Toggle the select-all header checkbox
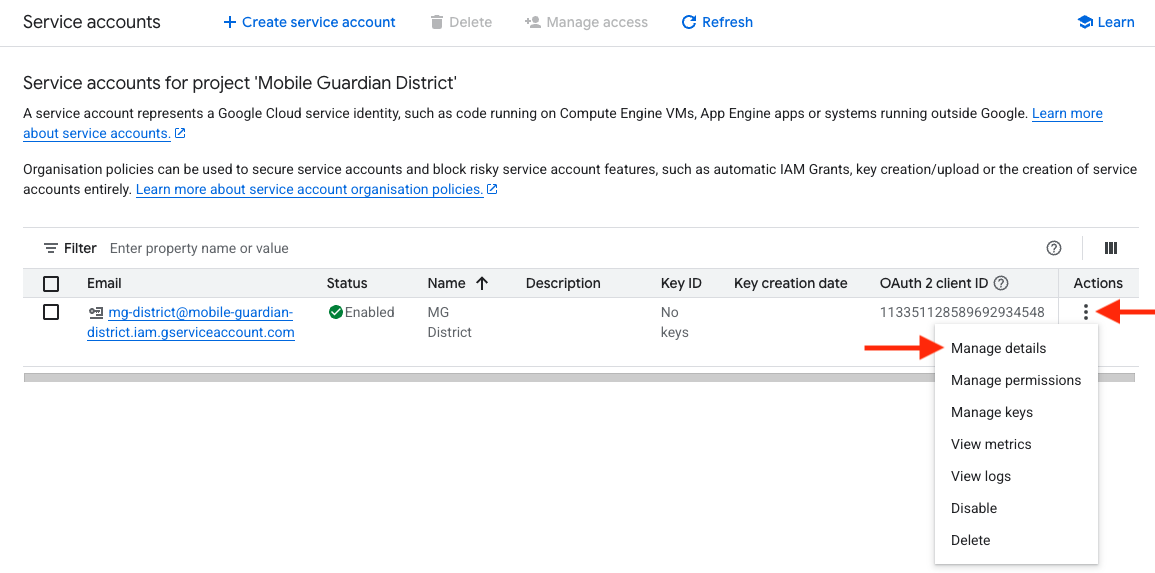The width and height of the screenshot is (1155, 573). pos(51,283)
